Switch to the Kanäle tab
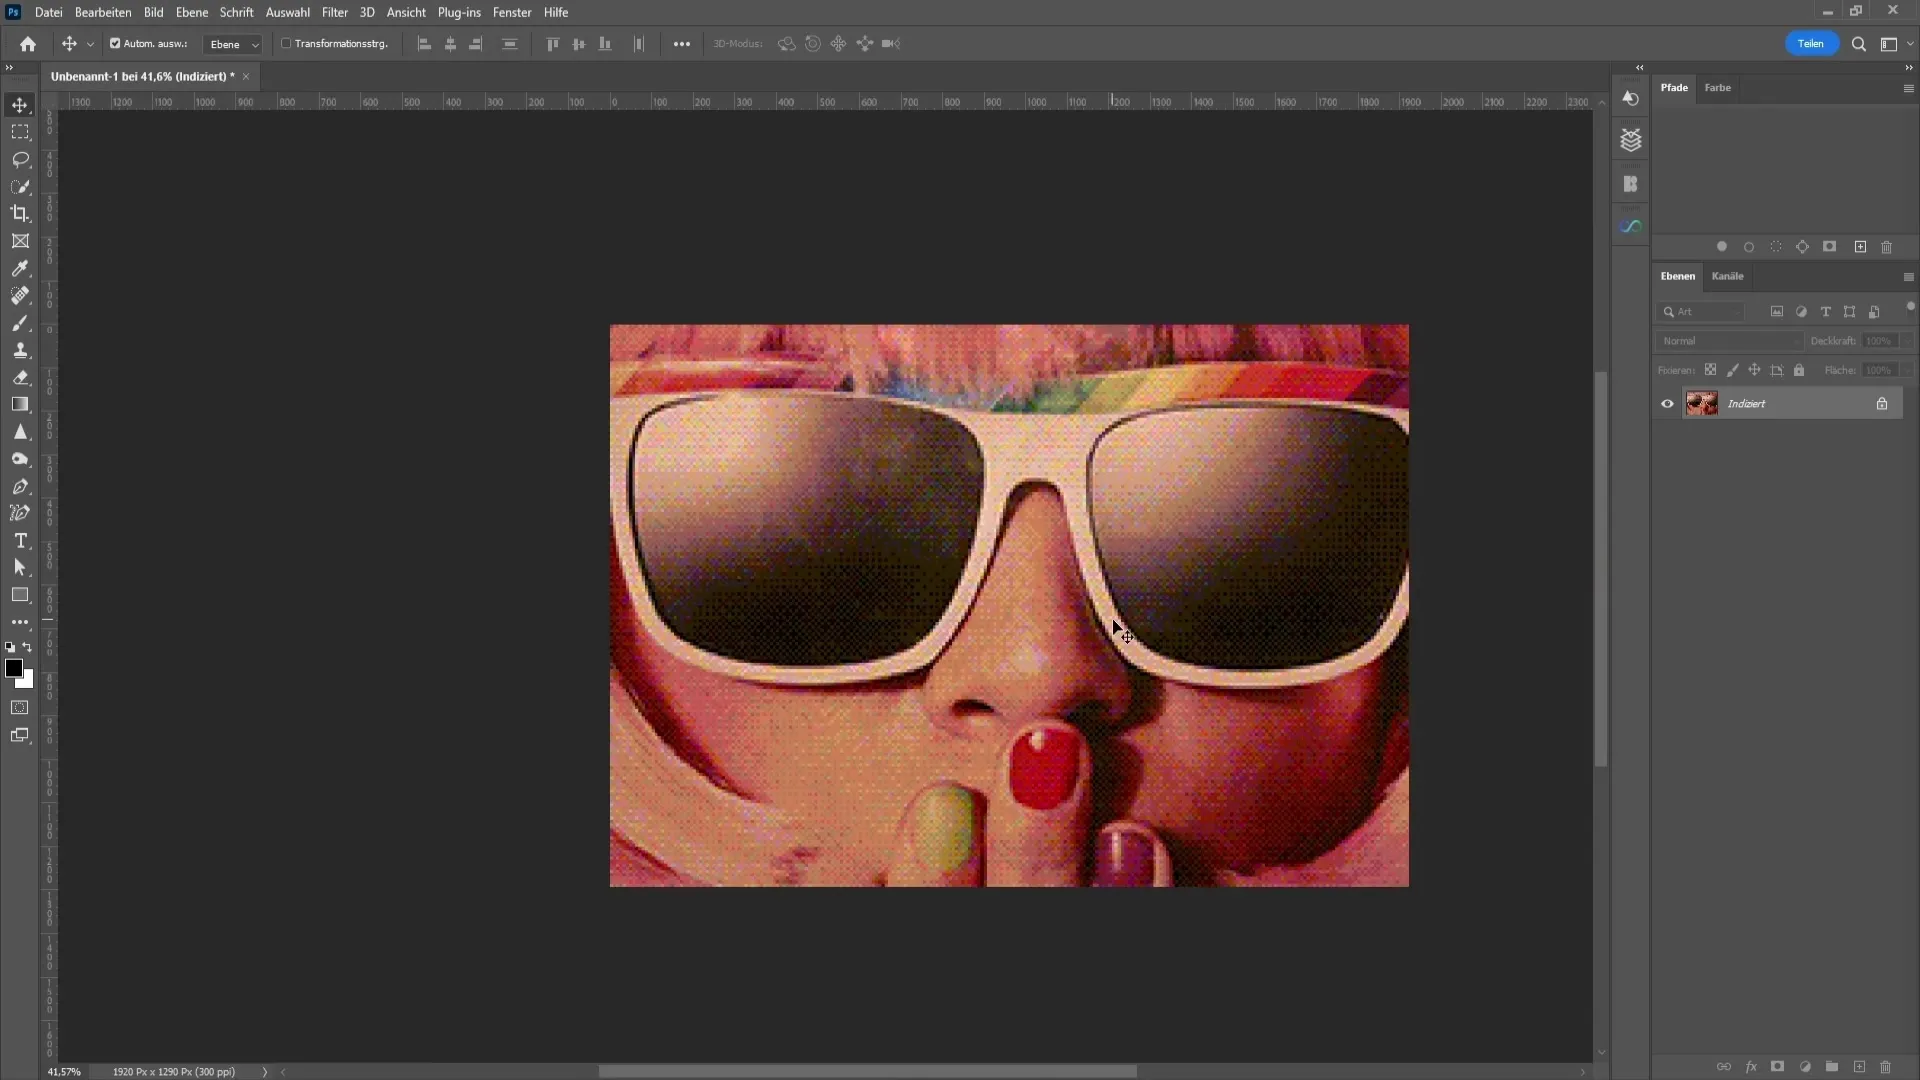The image size is (1920, 1080). (x=1727, y=276)
